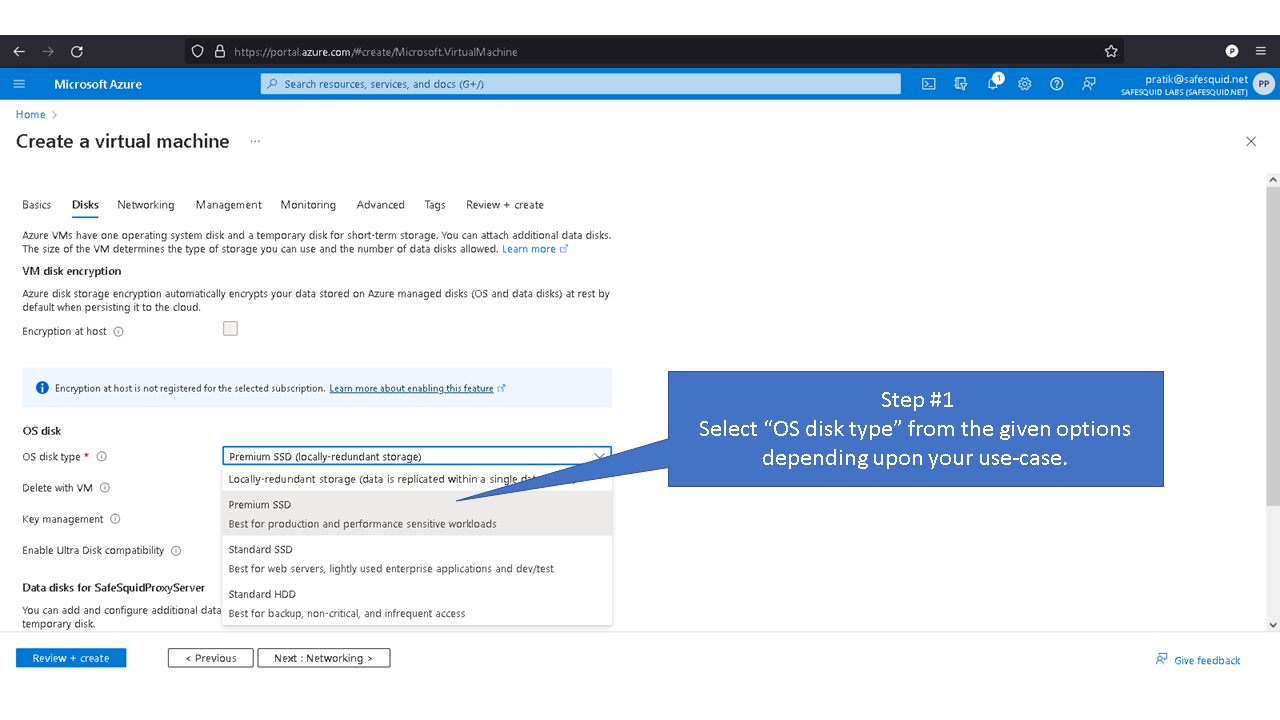This screenshot has width=1280, height=720.
Task: Click the Locally-redundant storage group header
Action: pos(417,479)
